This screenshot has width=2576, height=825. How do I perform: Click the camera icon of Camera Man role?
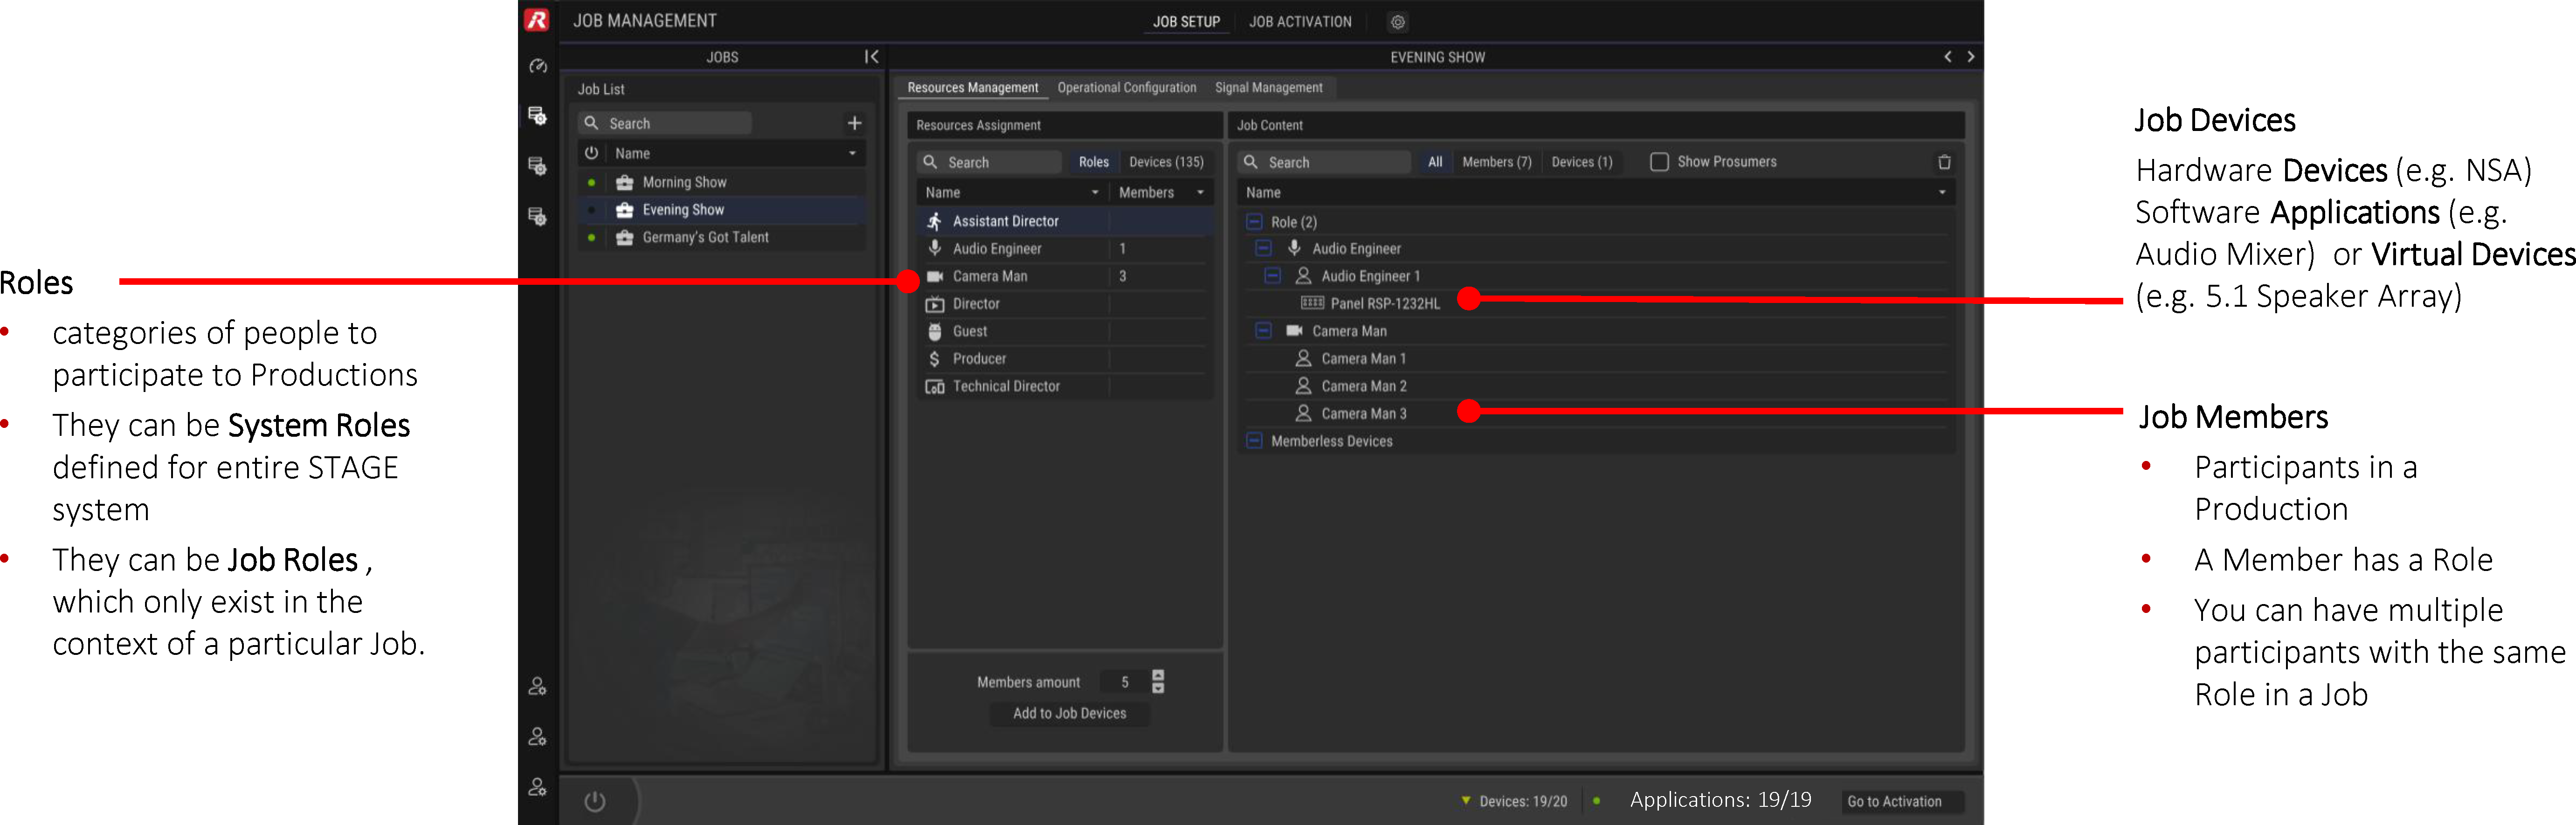(x=935, y=276)
